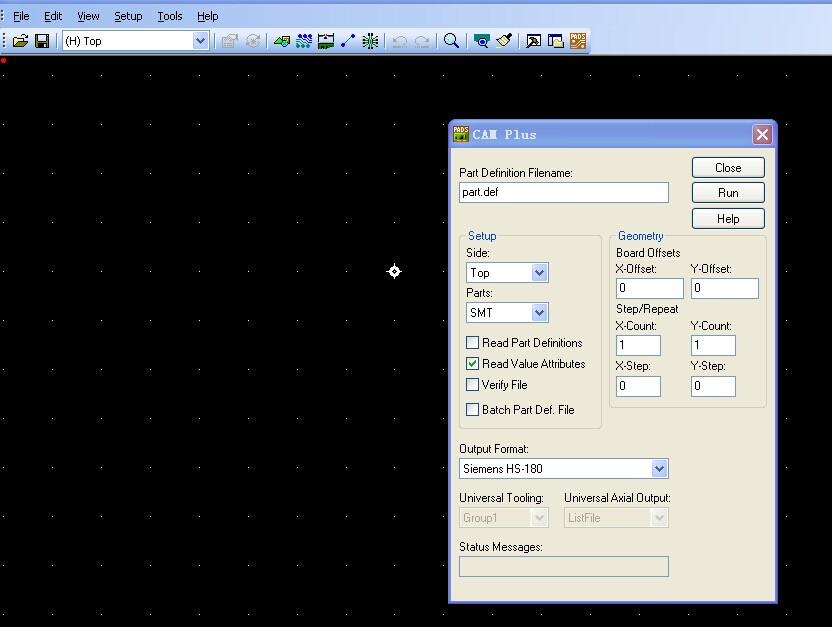Click the blue wavy rows toolbar icon

coord(304,41)
